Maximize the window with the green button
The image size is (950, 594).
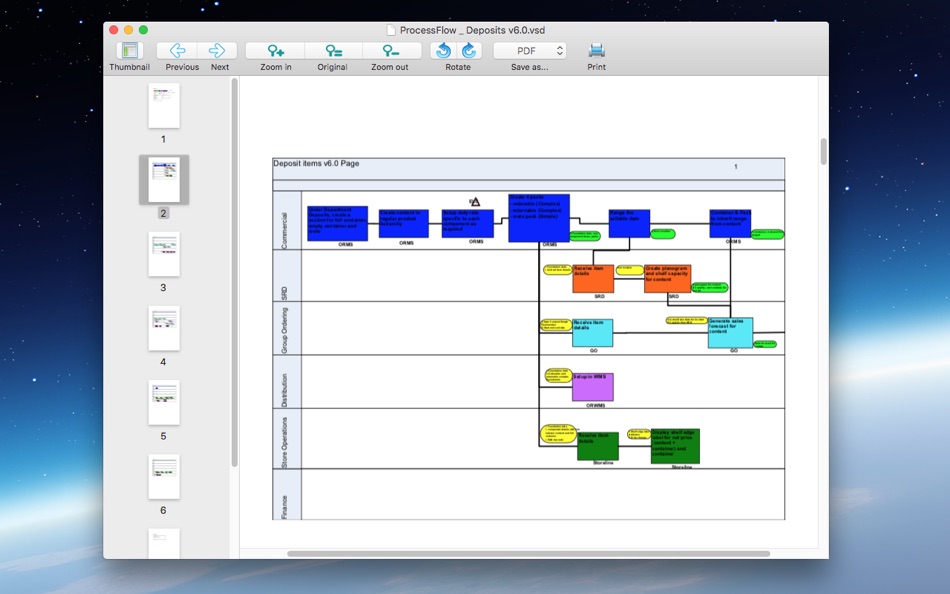143,30
